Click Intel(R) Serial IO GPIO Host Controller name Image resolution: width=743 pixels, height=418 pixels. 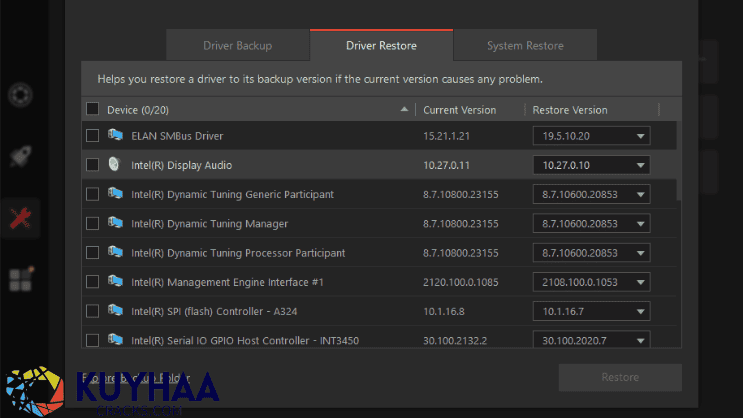(245, 341)
